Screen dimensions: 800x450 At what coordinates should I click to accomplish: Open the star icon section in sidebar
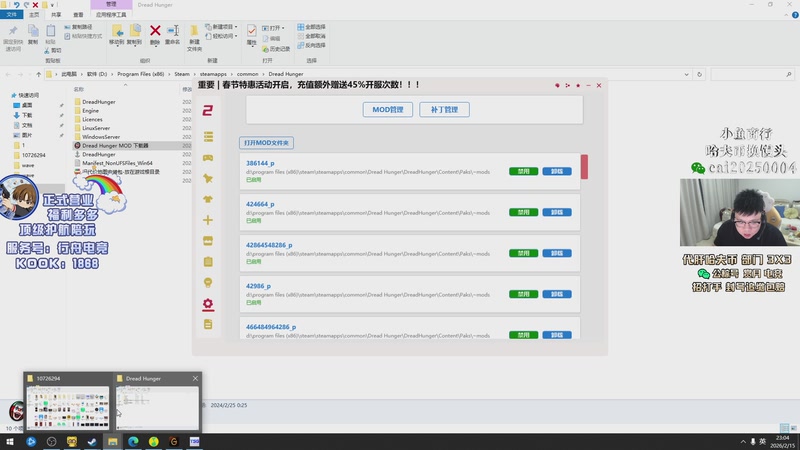pyautogui.click(x=208, y=179)
